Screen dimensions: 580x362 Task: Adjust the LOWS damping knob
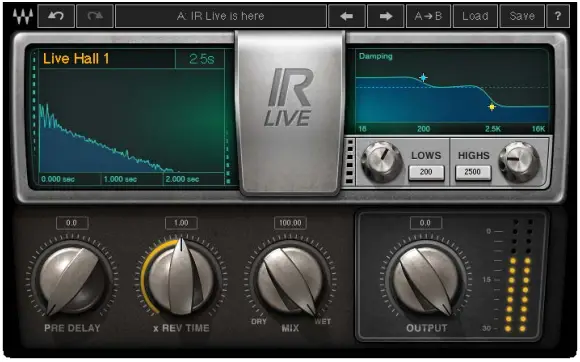point(382,162)
